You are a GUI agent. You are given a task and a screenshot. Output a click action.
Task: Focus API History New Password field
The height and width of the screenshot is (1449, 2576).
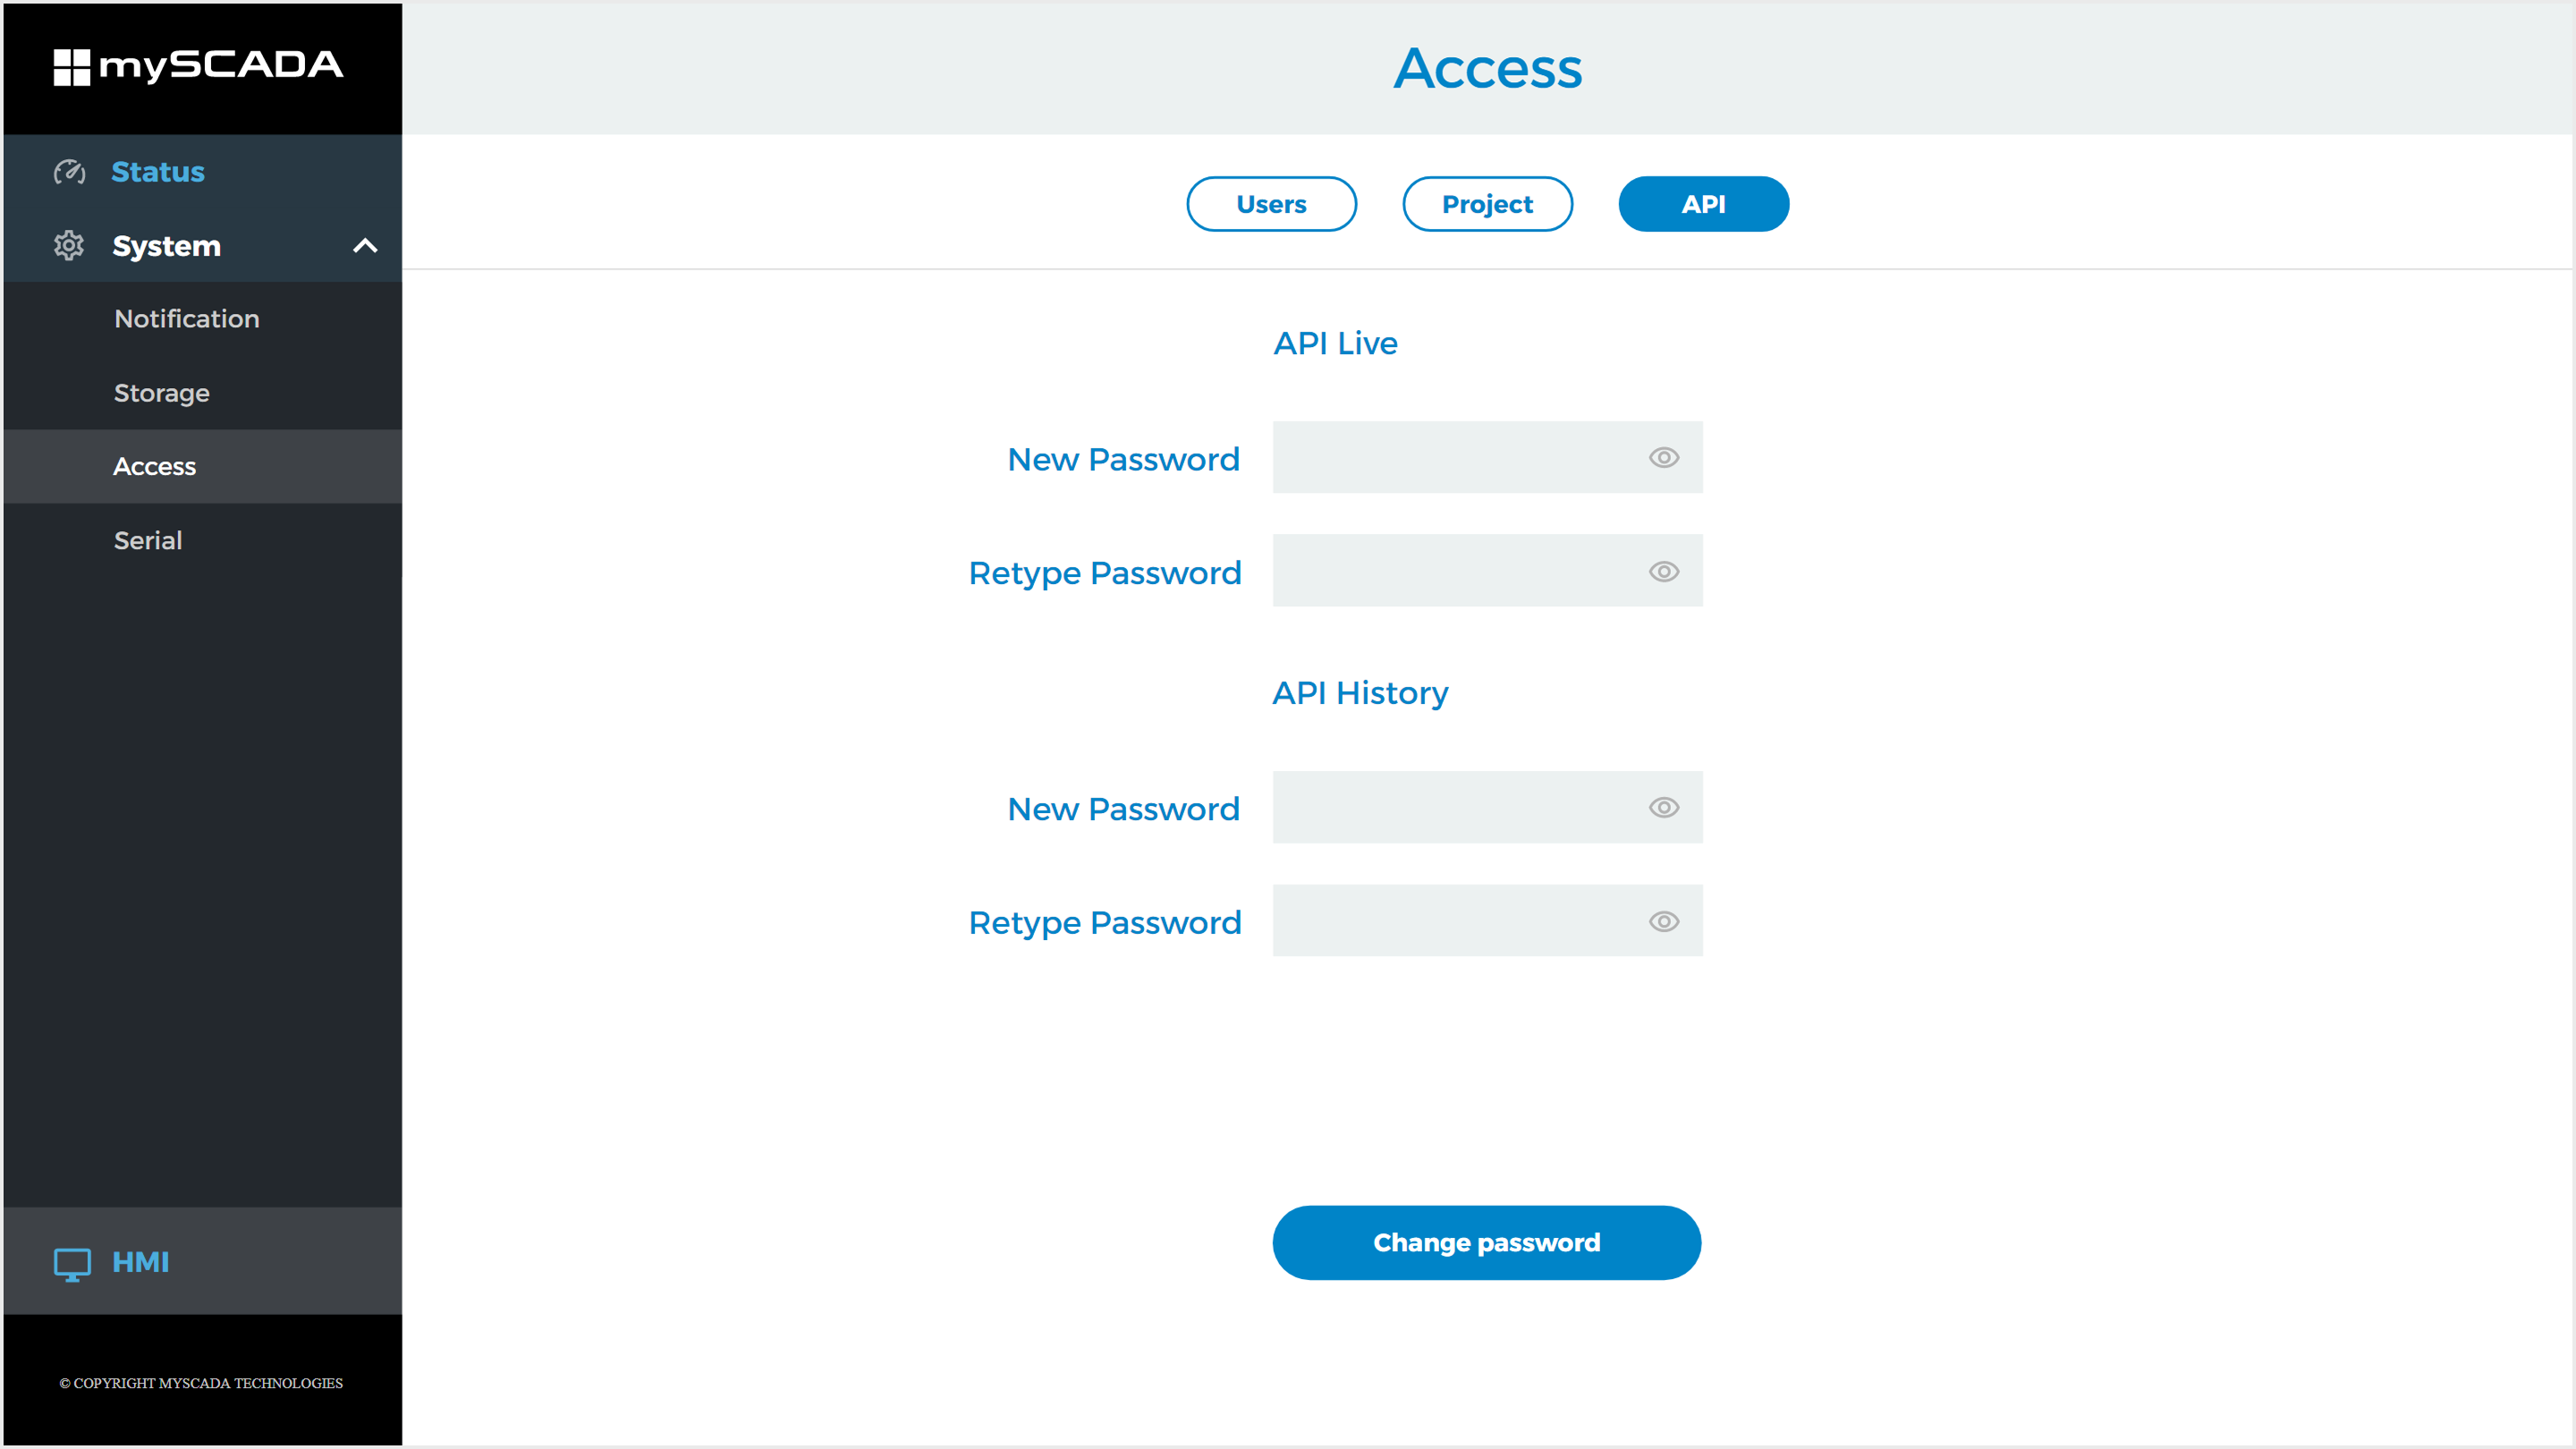tap(1487, 808)
